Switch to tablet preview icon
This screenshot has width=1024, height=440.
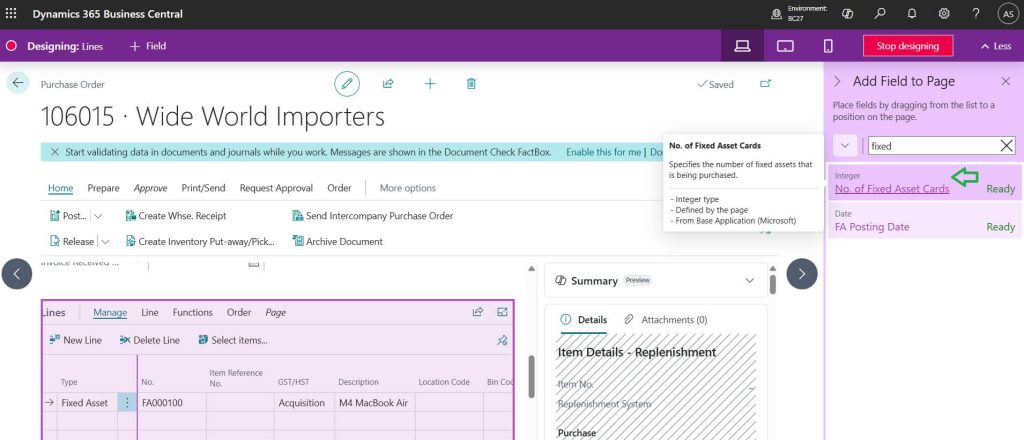(x=785, y=46)
